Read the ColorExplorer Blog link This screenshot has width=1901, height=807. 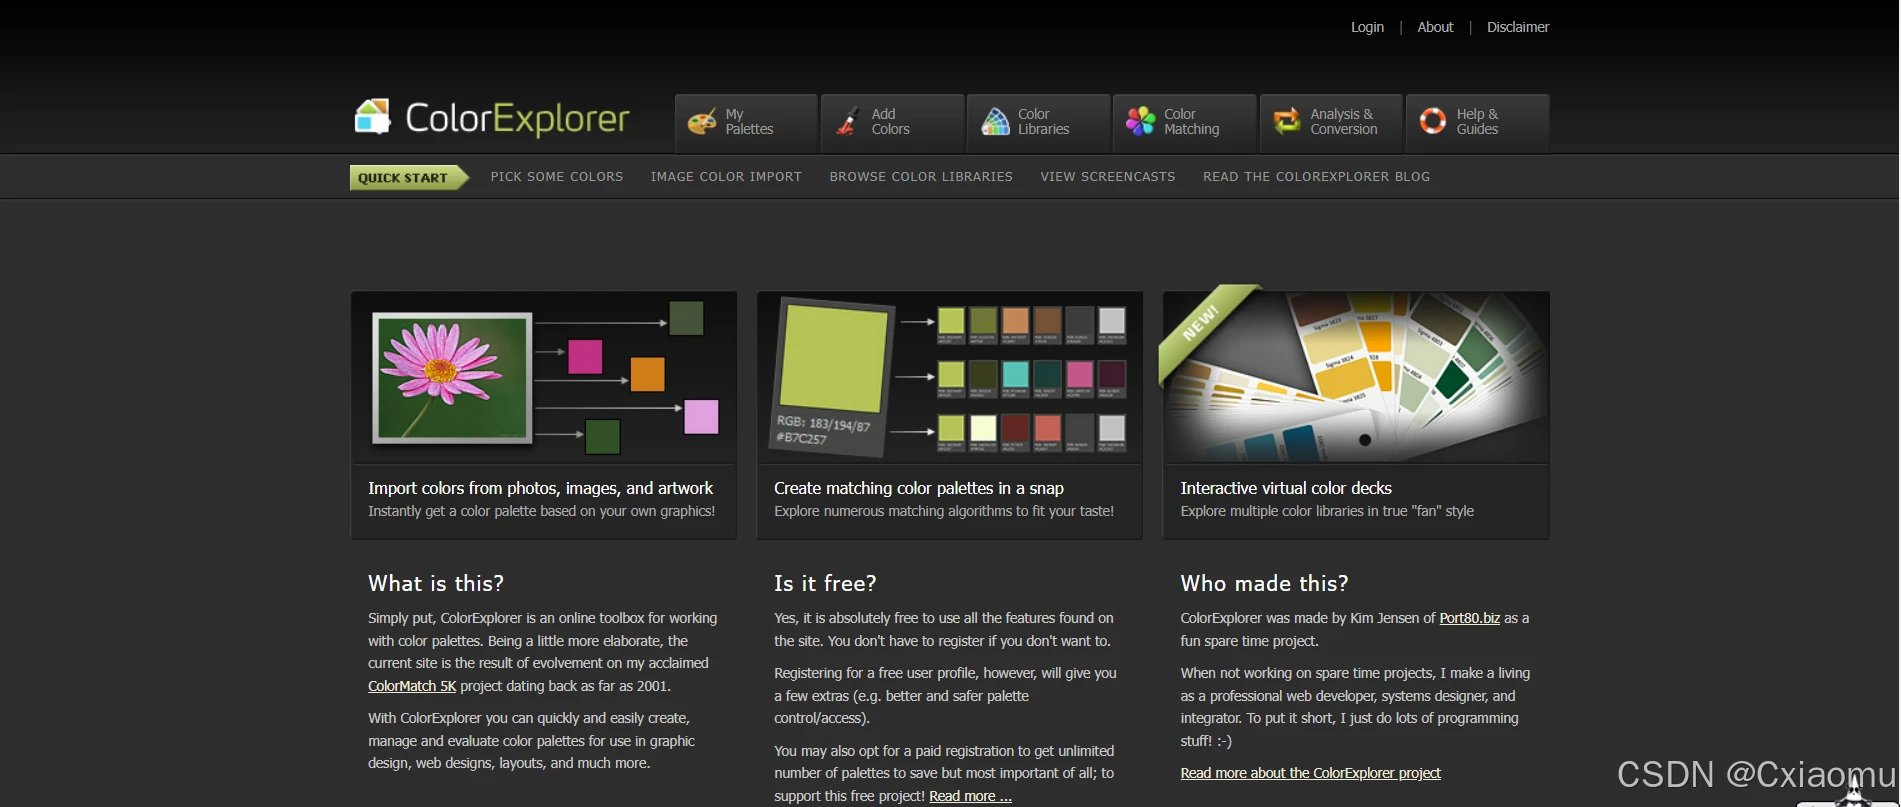[x=1316, y=177]
